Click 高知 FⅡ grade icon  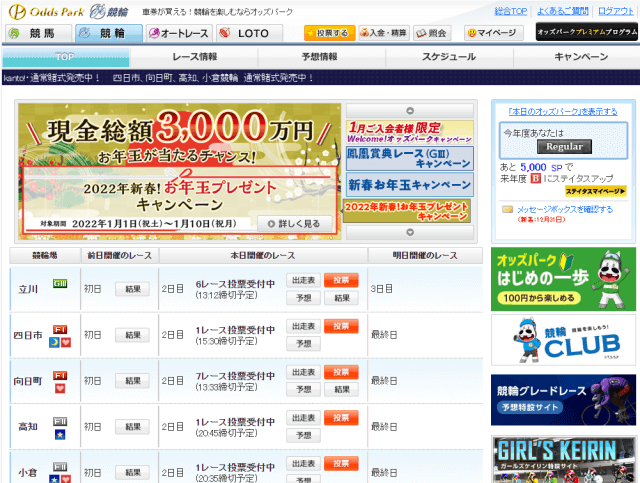coord(60,421)
